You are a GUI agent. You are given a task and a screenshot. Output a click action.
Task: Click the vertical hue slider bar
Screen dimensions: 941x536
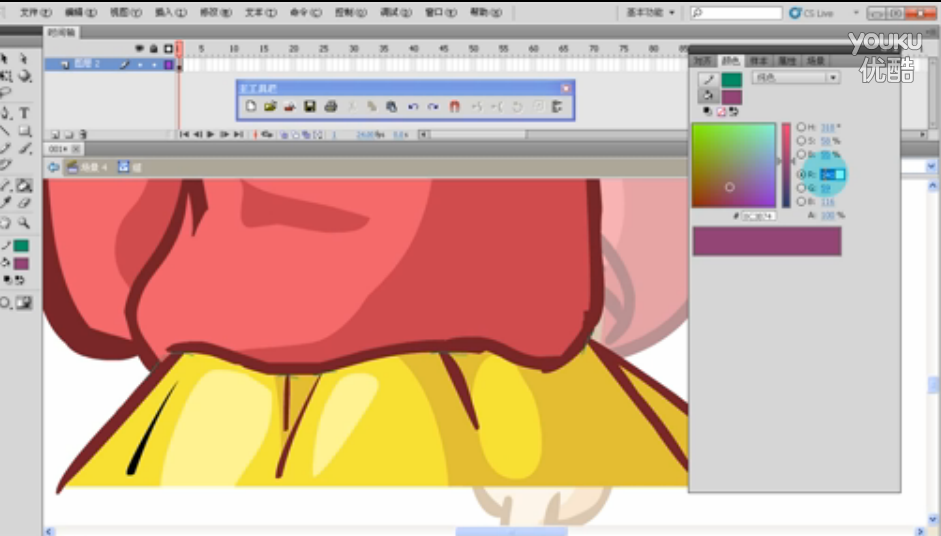(x=786, y=165)
